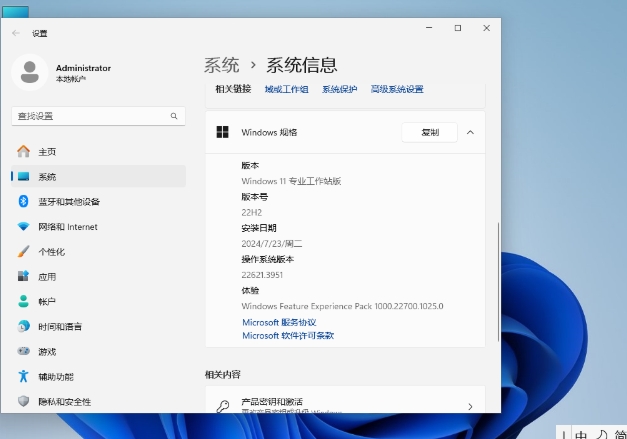Open Accessibility (辅助功能) icon

pos(23,377)
